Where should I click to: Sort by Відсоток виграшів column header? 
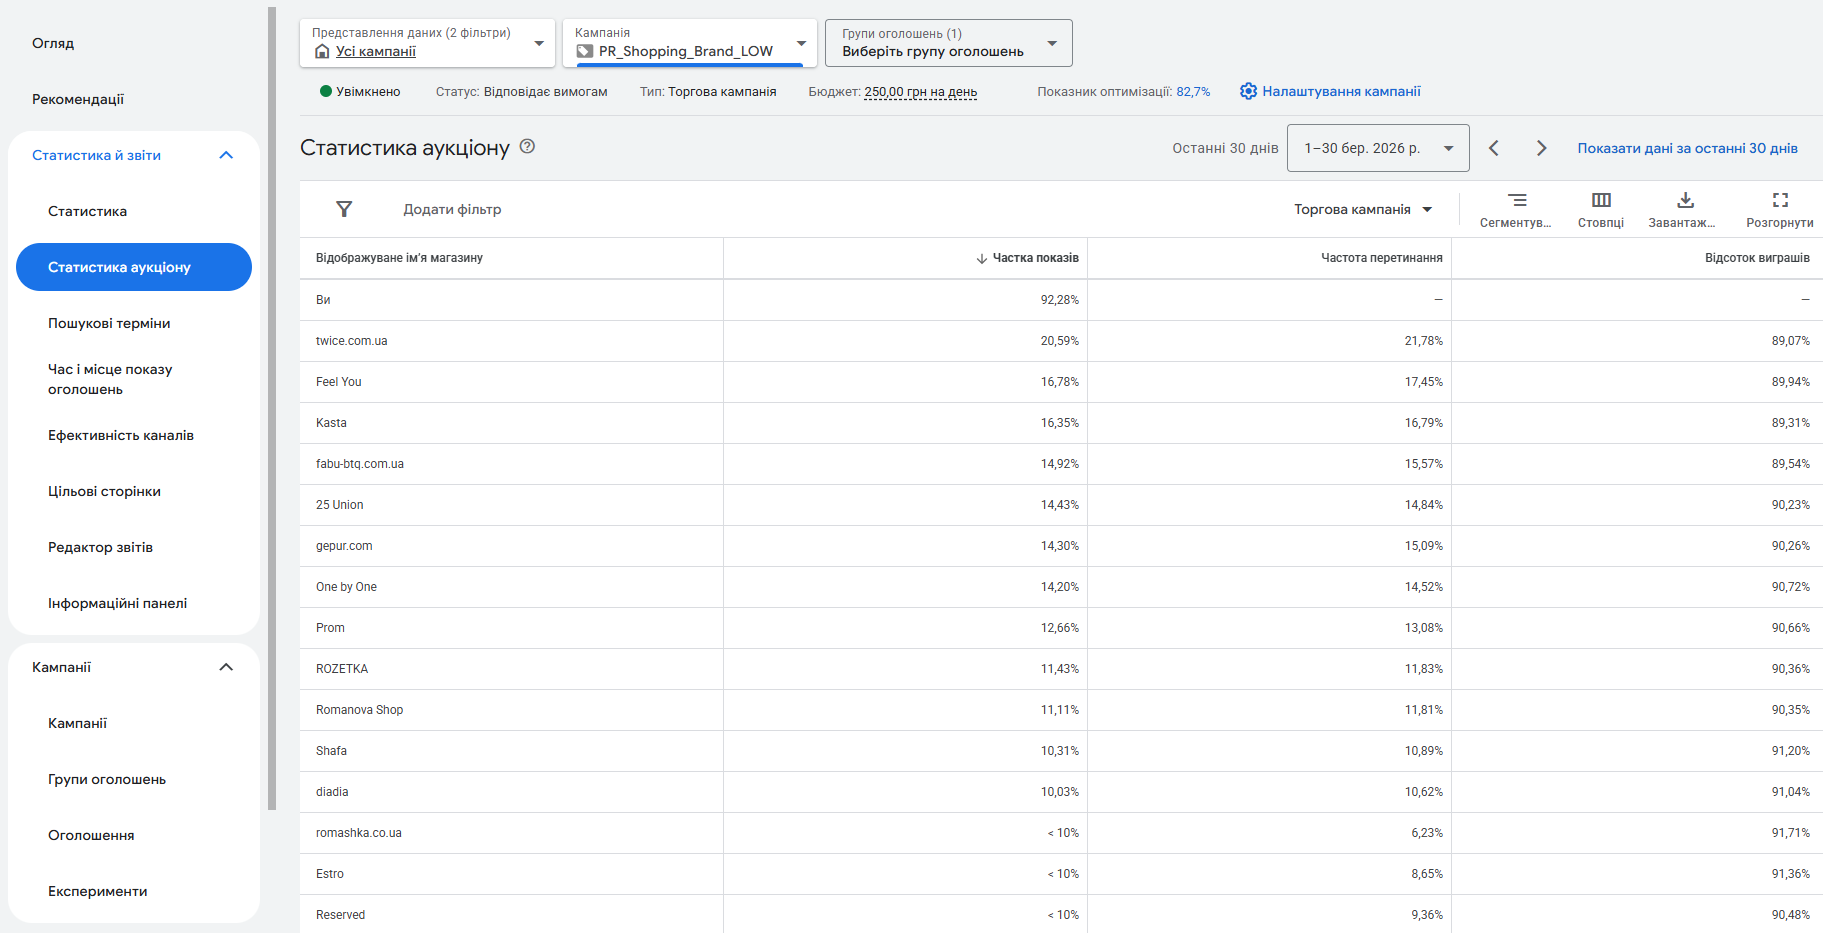[x=1757, y=258]
